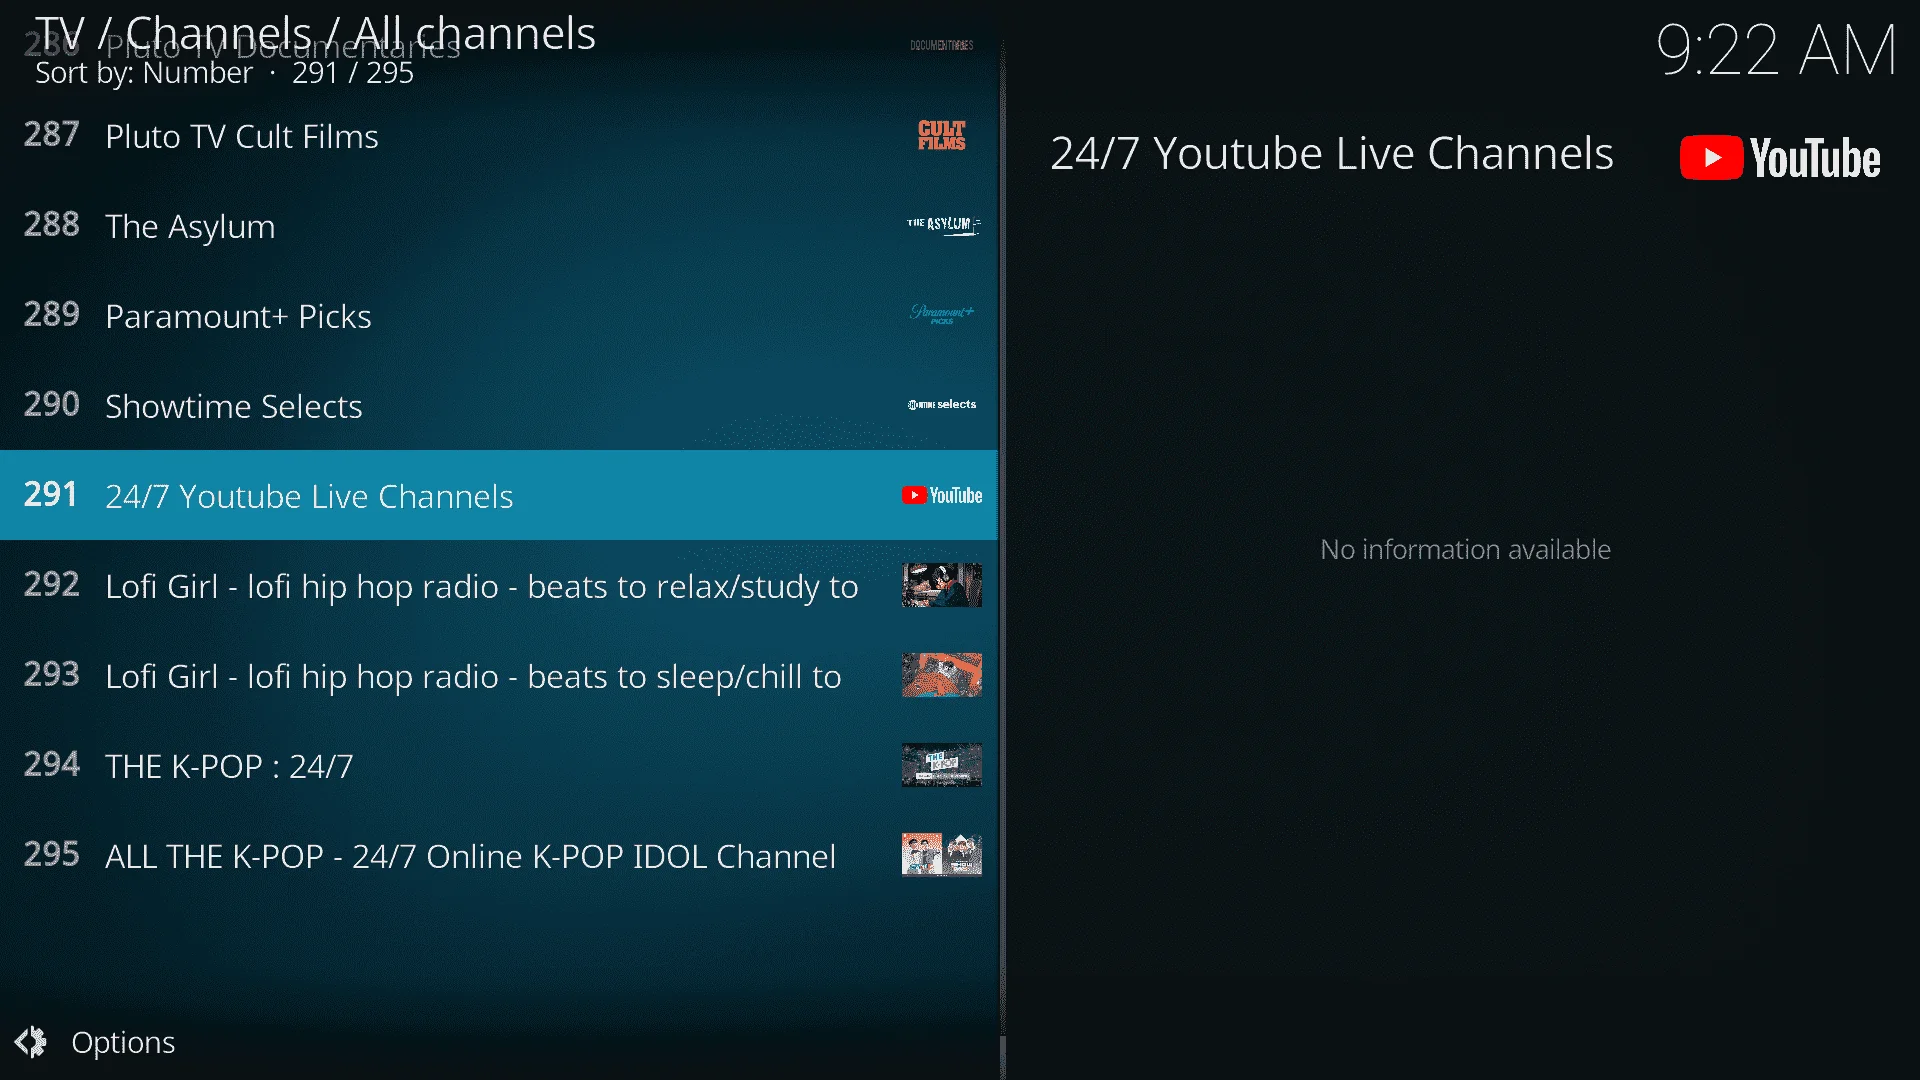The image size is (1920, 1080).
Task: Select ALL THE K-POP 24/7 Online IDOL Channel
Action: coord(499,855)
